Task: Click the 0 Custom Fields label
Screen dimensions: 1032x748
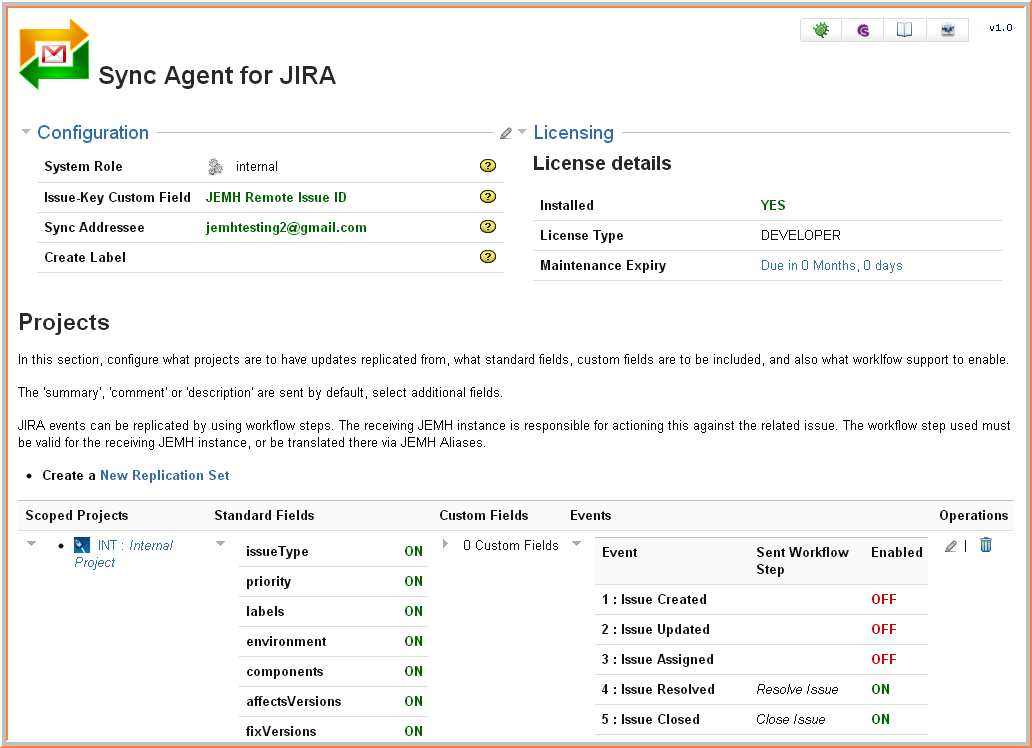Action: click(x=511, y=545)
